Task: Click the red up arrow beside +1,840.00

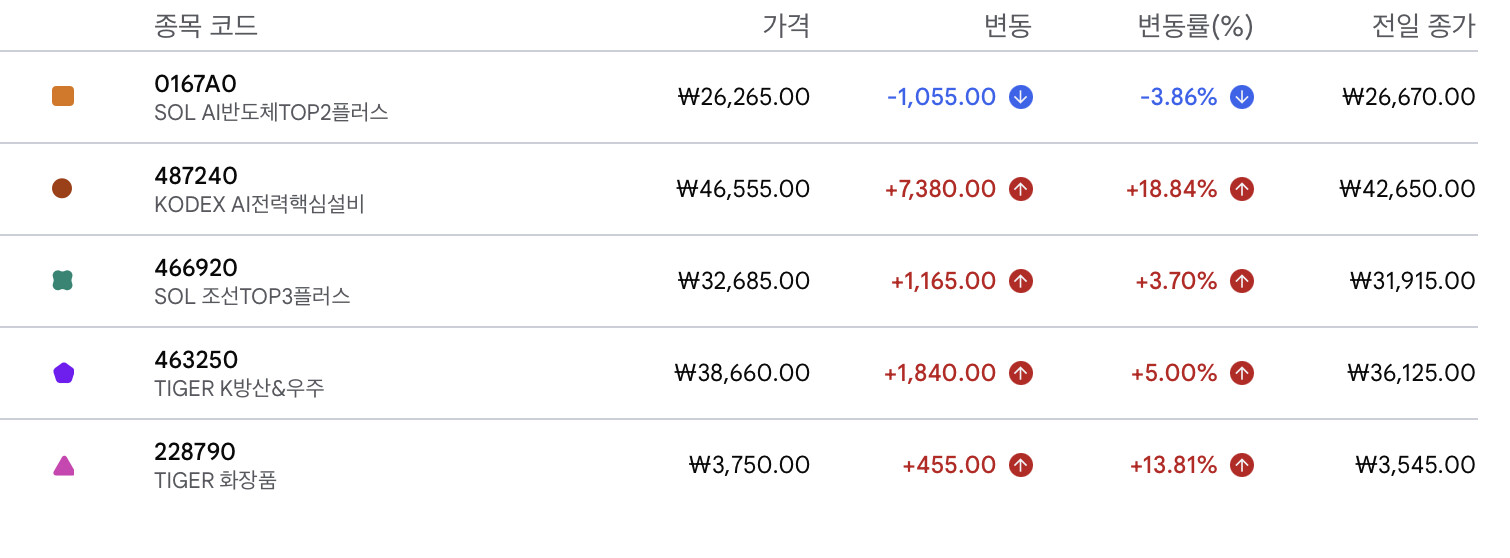Action: [x=1021, y=373]
